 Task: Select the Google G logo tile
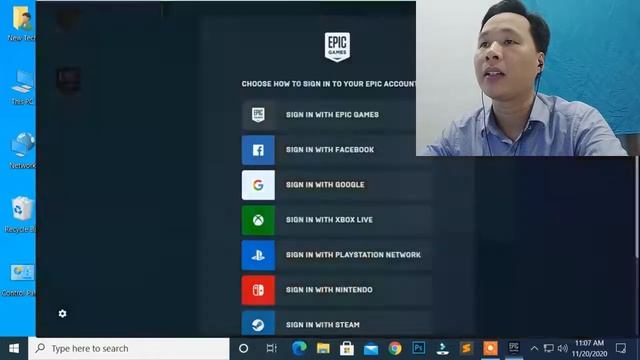click(258, 185)
